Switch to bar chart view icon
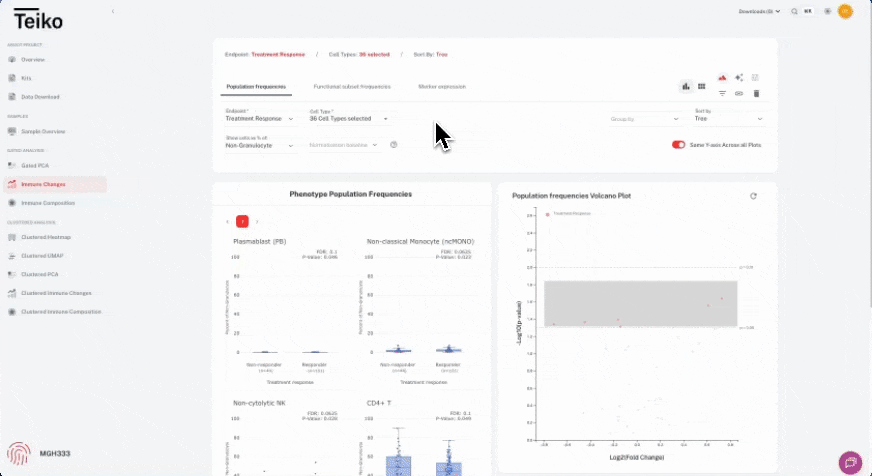 (x=686, y=86)
